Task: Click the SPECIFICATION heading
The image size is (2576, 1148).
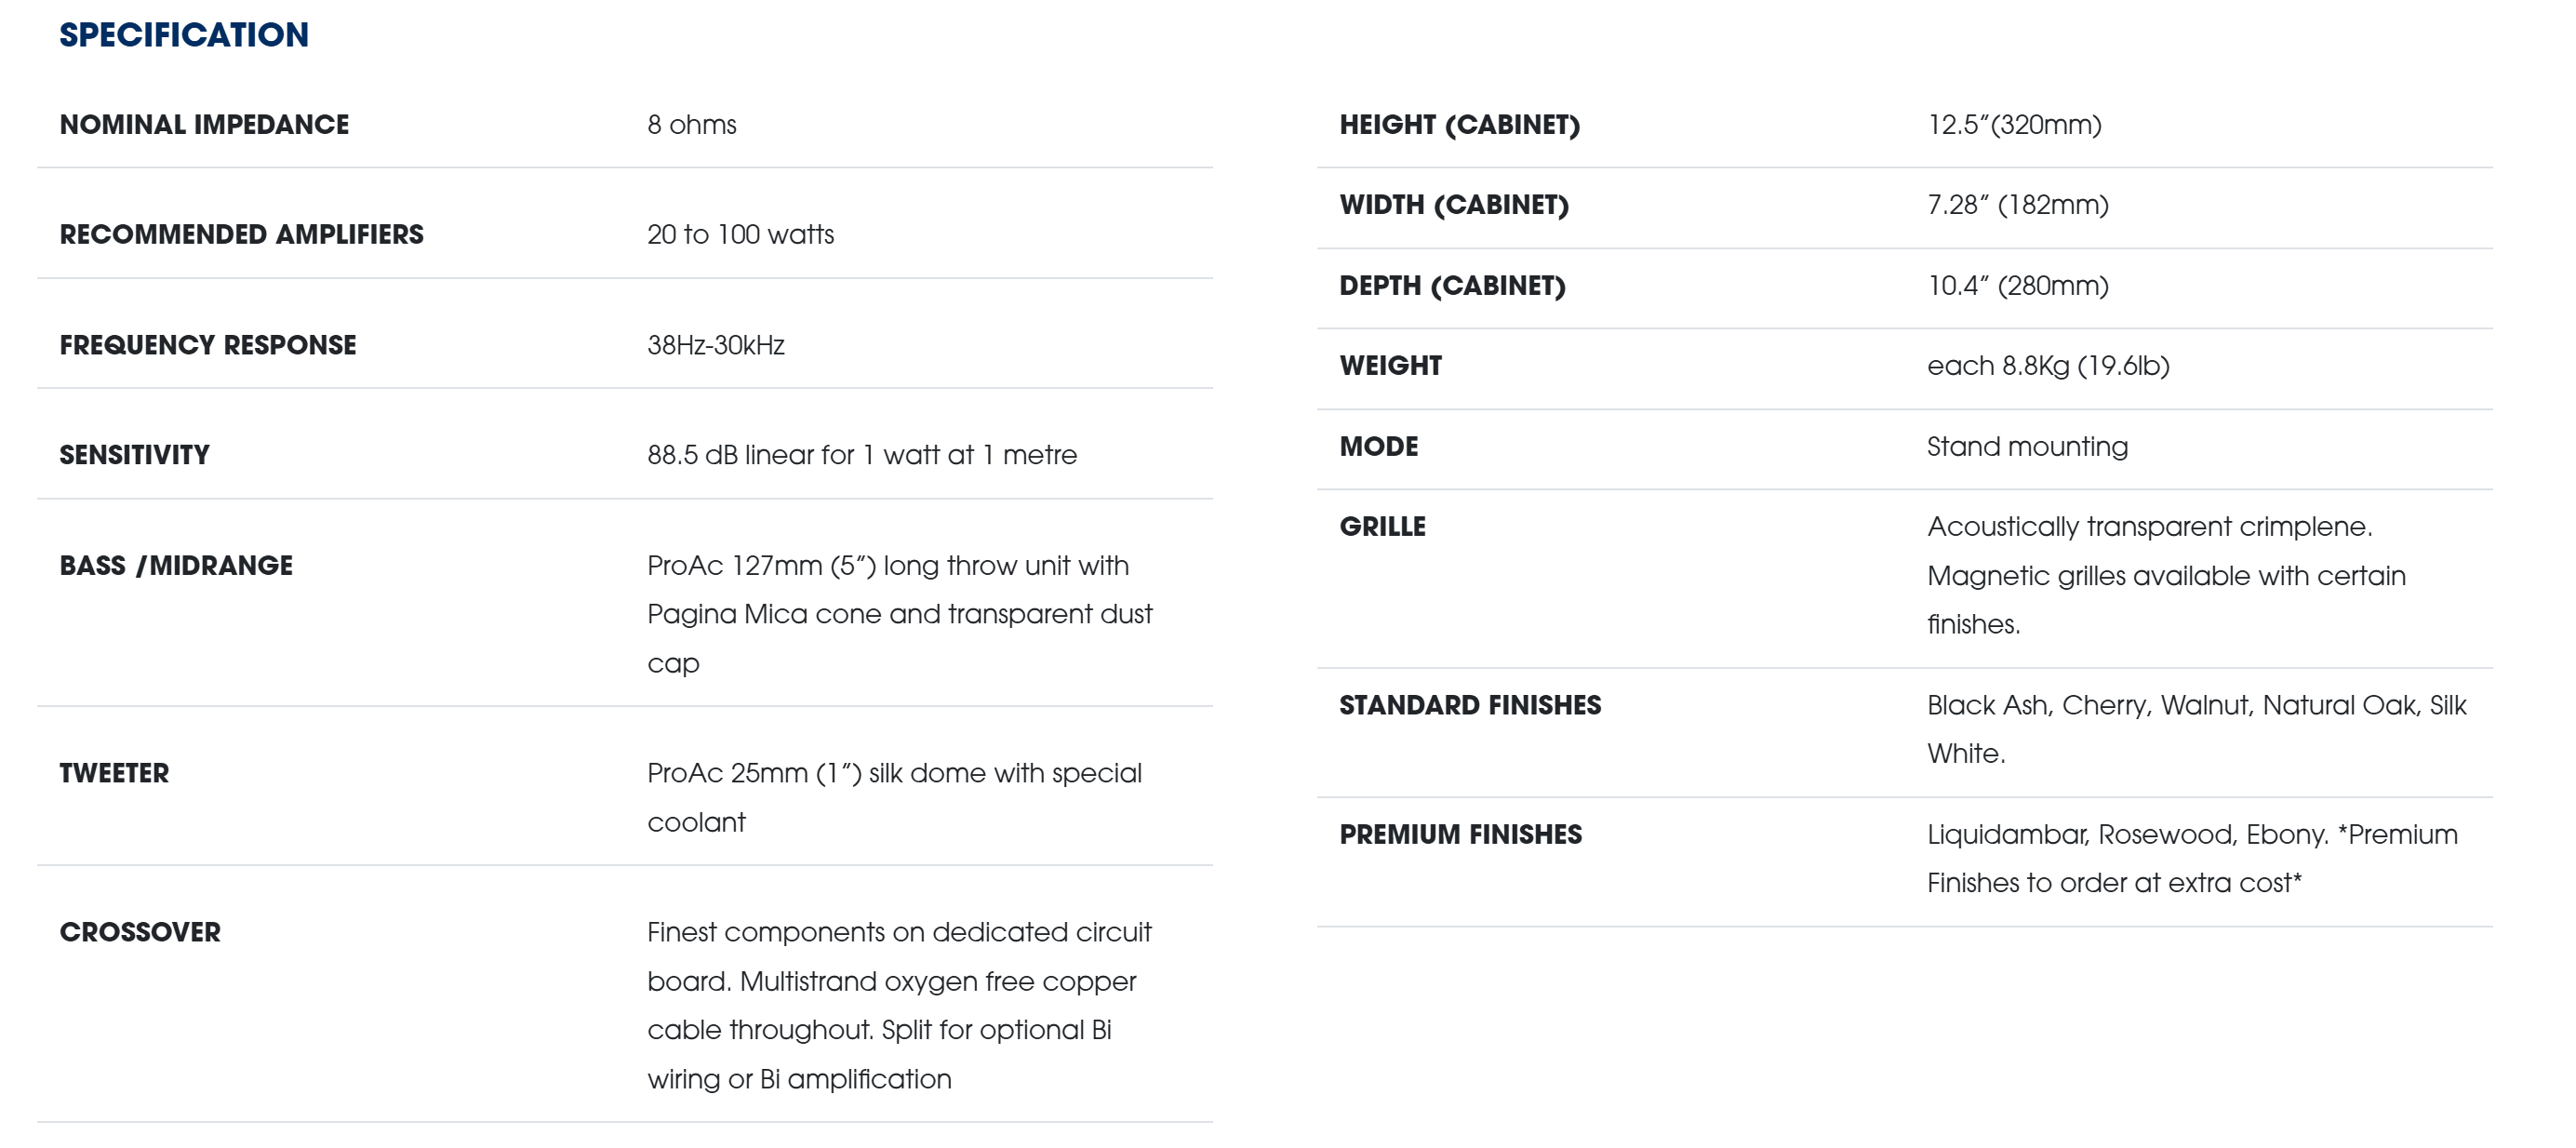Action: pyautogui.click(x=184, y=35)
